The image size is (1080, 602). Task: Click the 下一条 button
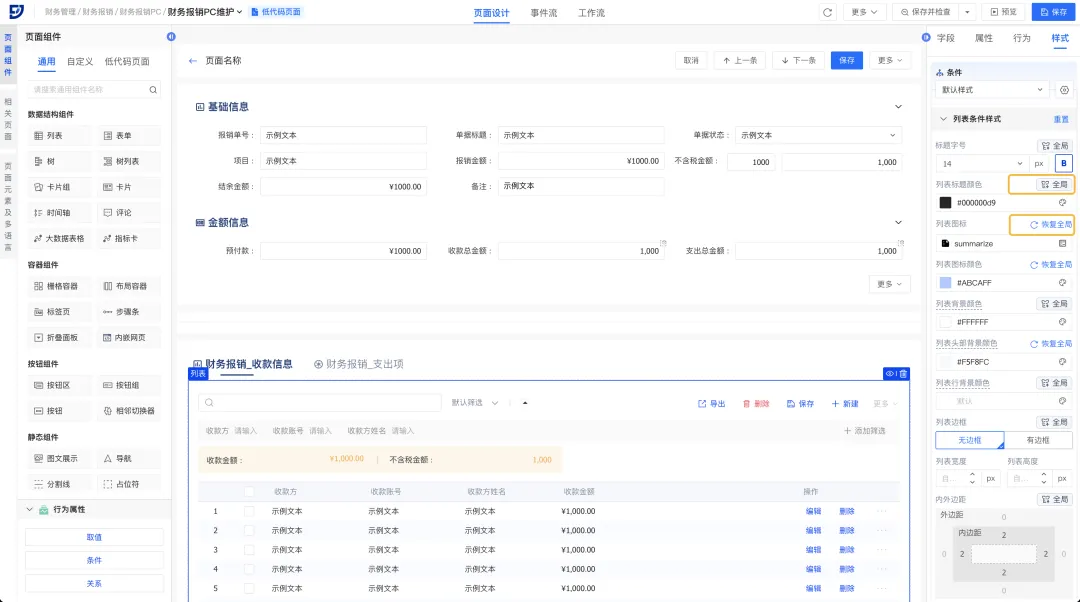(x=799, y=61)
